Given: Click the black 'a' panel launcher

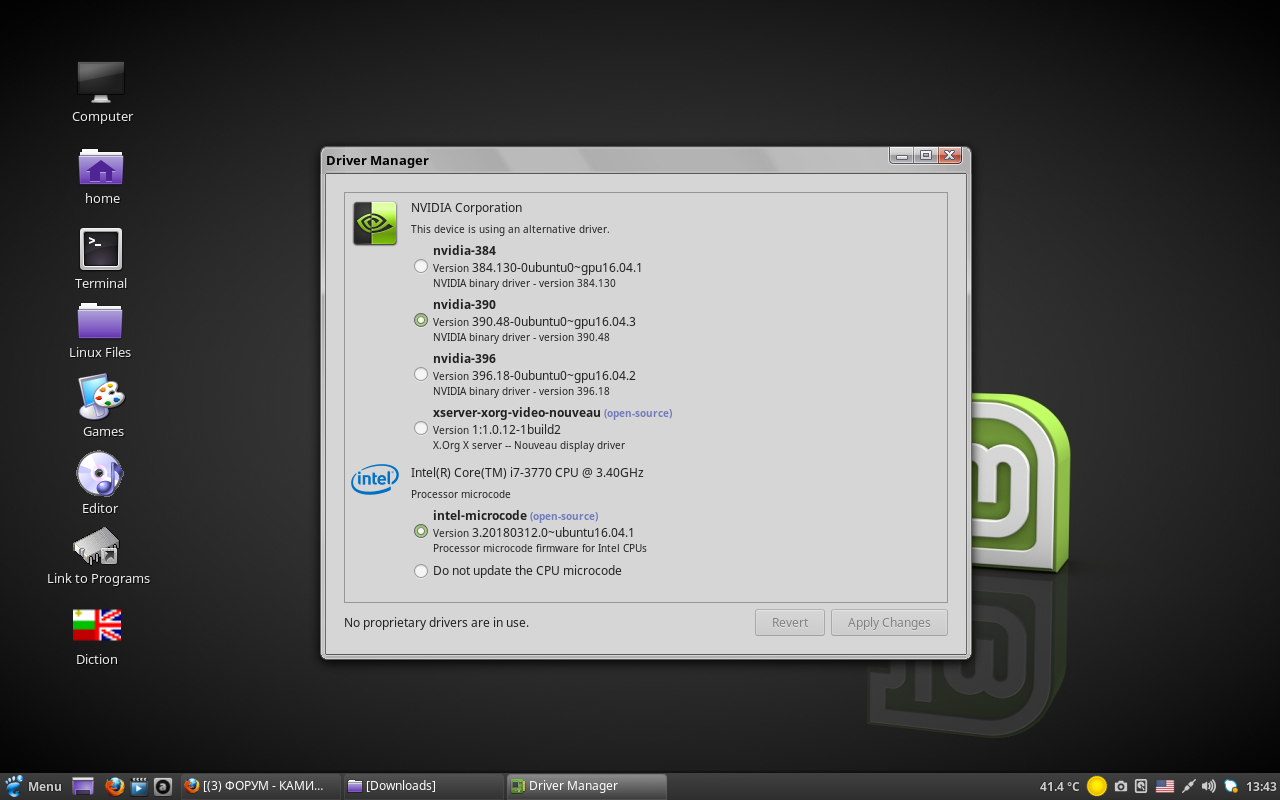Looking at the screenshot, I should 163,786.
